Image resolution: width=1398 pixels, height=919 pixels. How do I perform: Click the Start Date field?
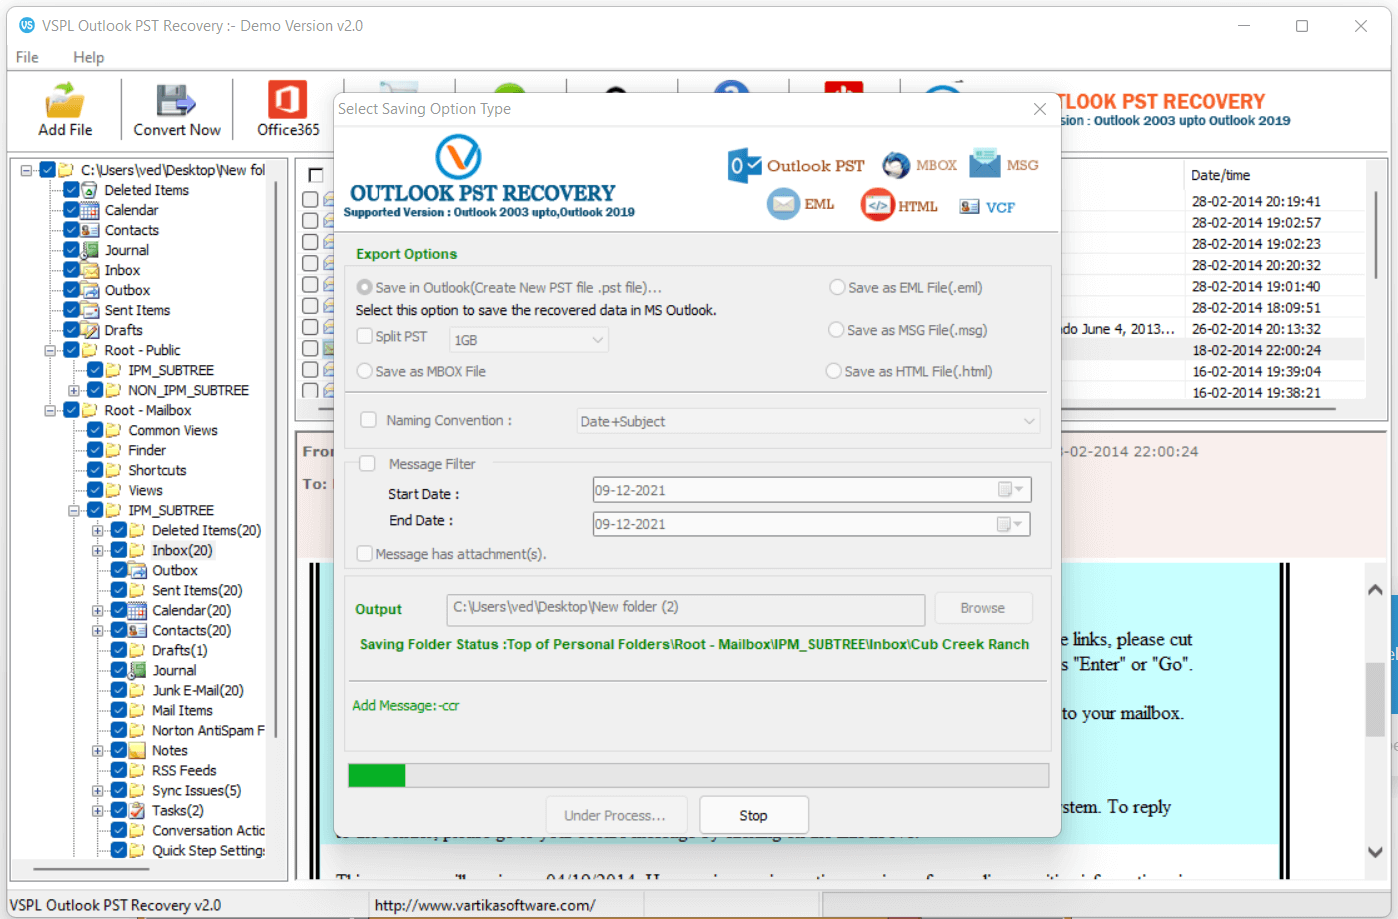point(812,490)
